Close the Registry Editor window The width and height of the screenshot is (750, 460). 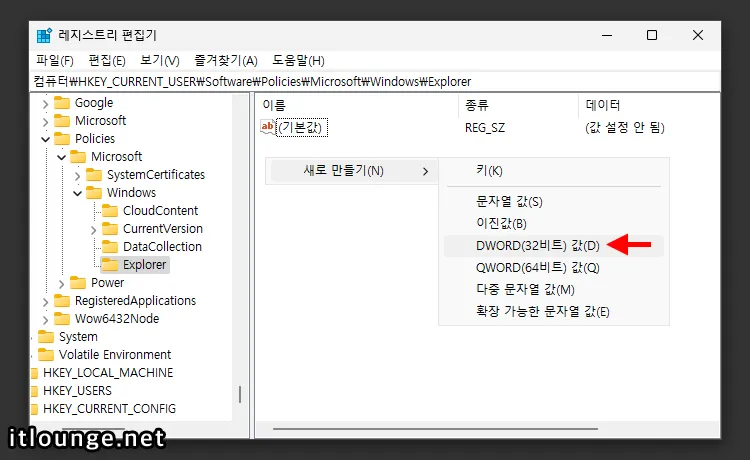(x=697, y=35)
